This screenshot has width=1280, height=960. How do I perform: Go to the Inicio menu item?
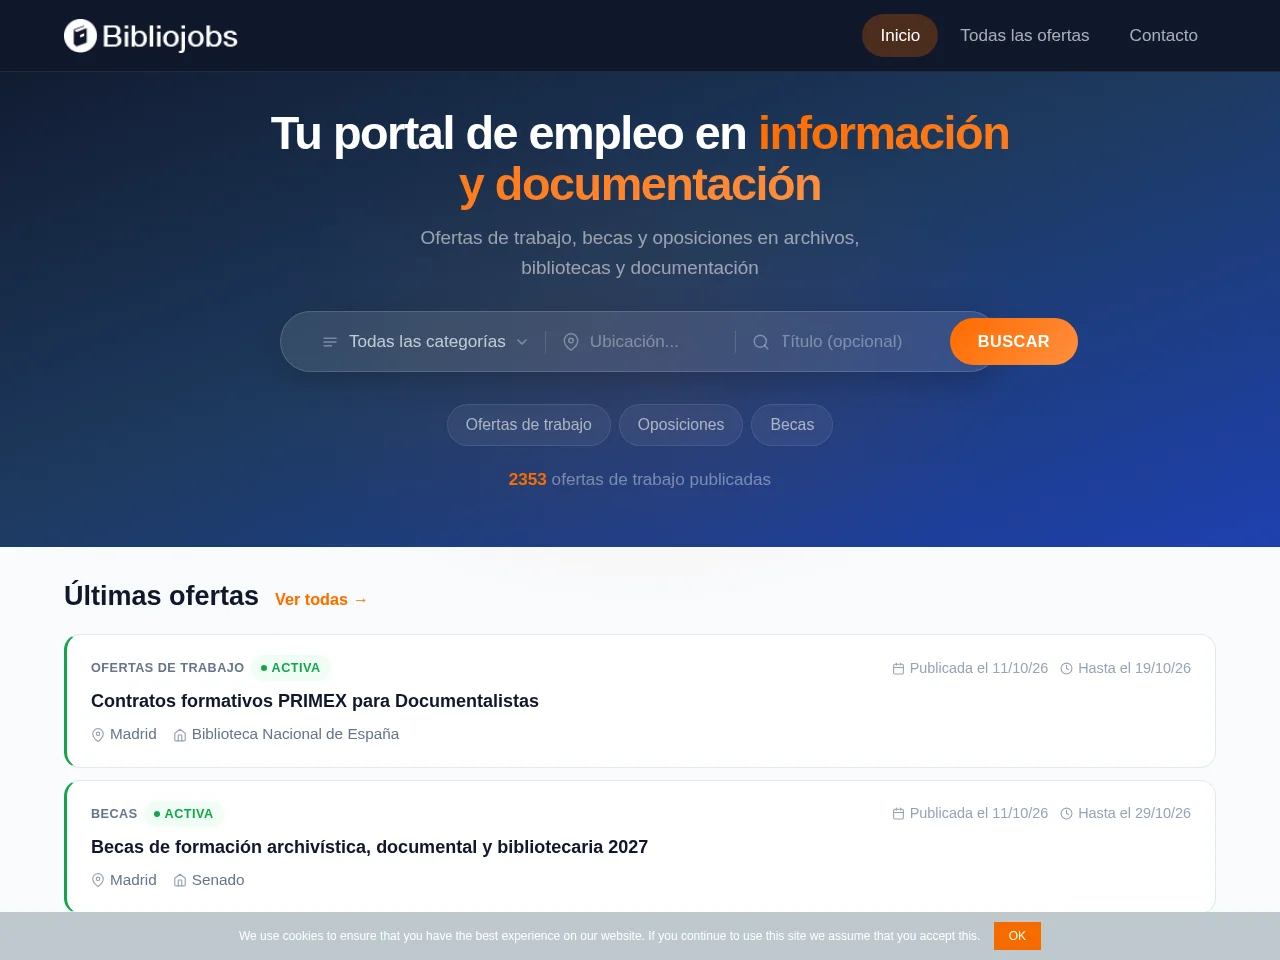pos(900,35)
